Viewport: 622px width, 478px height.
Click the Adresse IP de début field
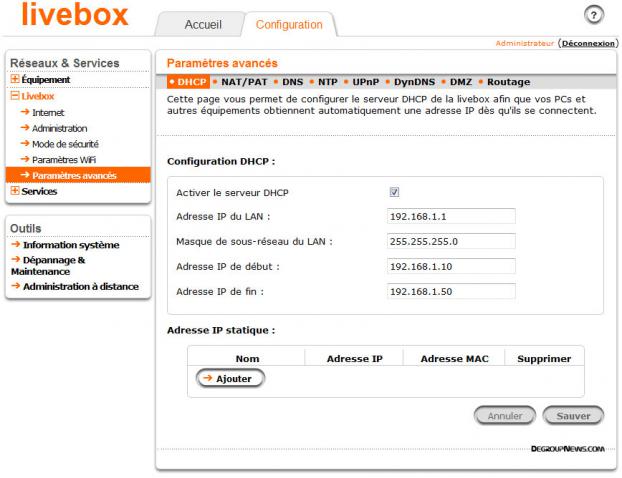coord(450,266)
